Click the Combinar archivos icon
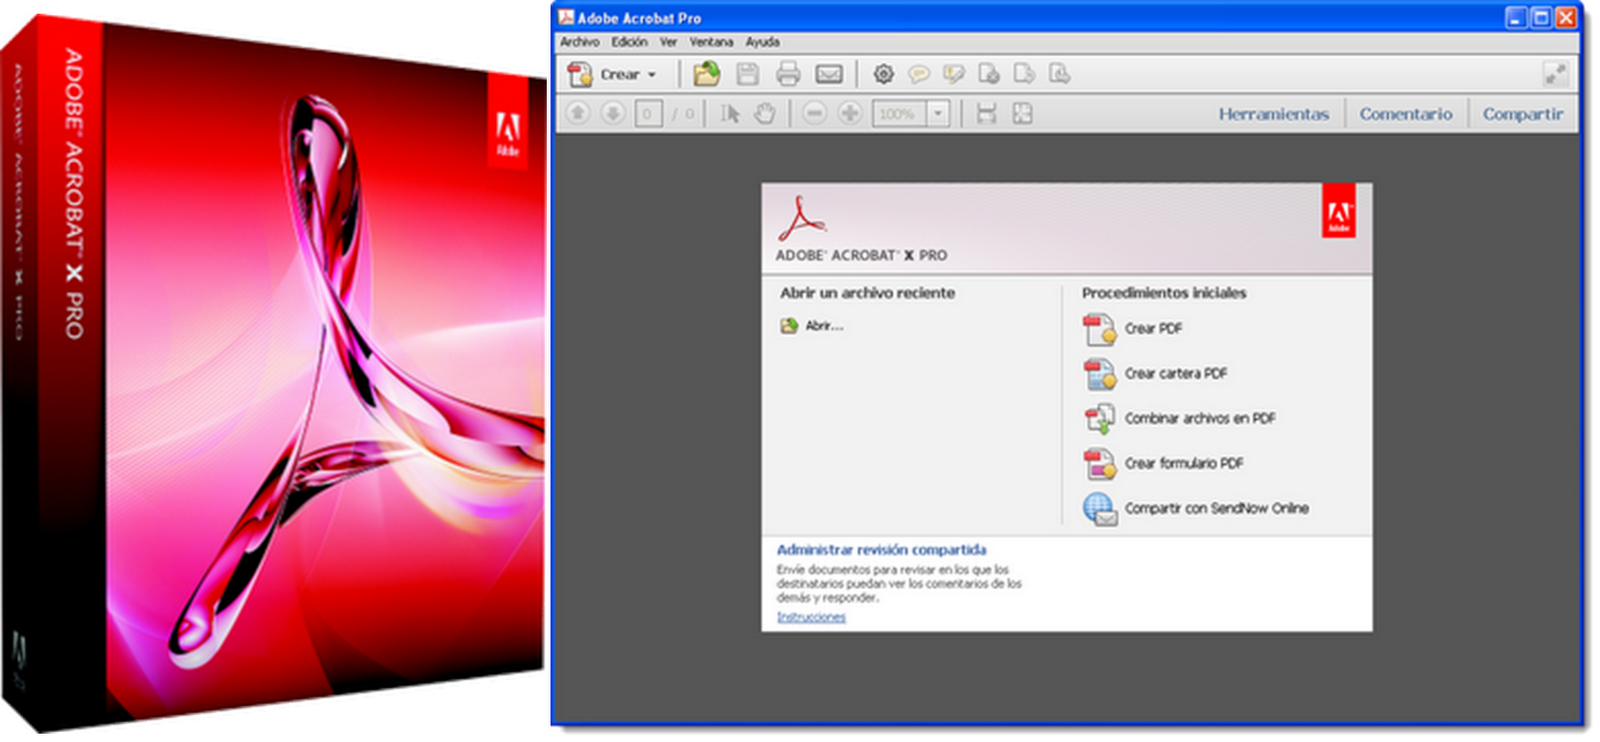 1099,419
